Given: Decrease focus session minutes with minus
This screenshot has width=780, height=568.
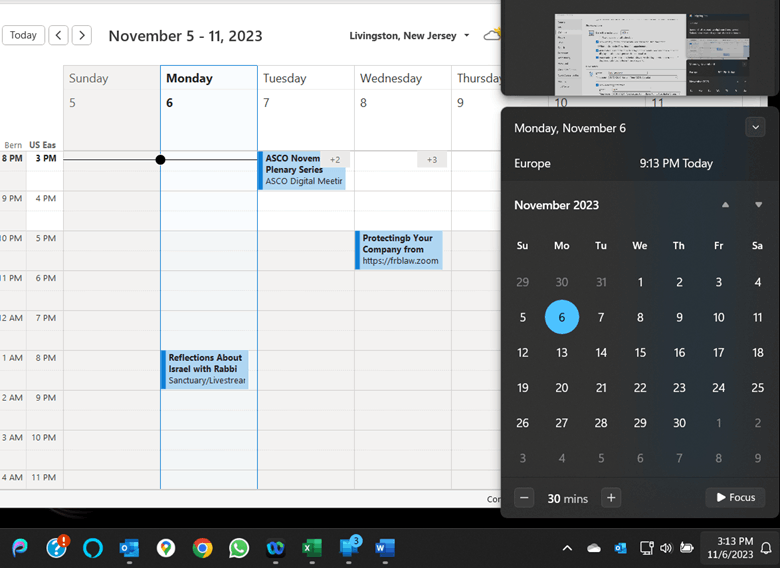Looking at the screenshot, I should coord(524,498).
